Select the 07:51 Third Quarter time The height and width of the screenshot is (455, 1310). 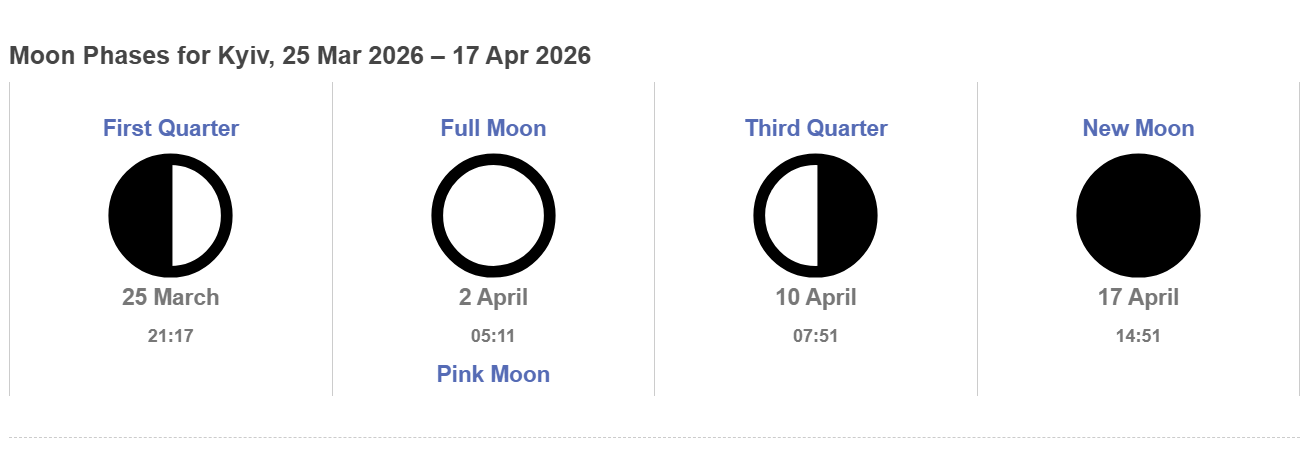(x=816, y=336)
